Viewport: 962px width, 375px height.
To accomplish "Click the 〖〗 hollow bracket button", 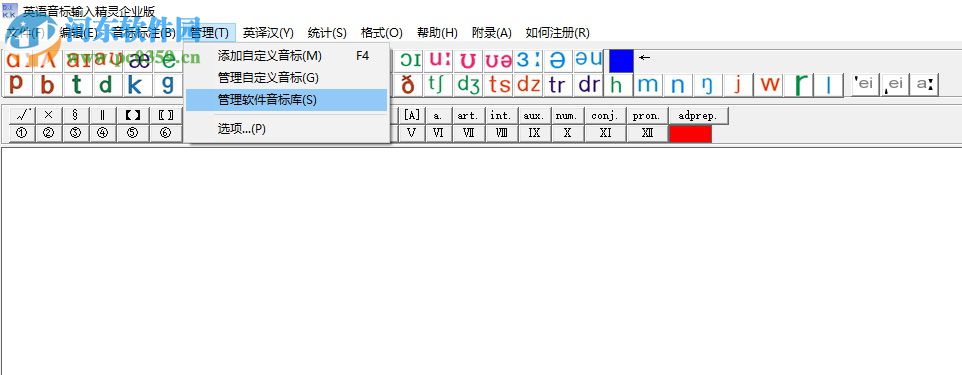I will pos(166,115).
